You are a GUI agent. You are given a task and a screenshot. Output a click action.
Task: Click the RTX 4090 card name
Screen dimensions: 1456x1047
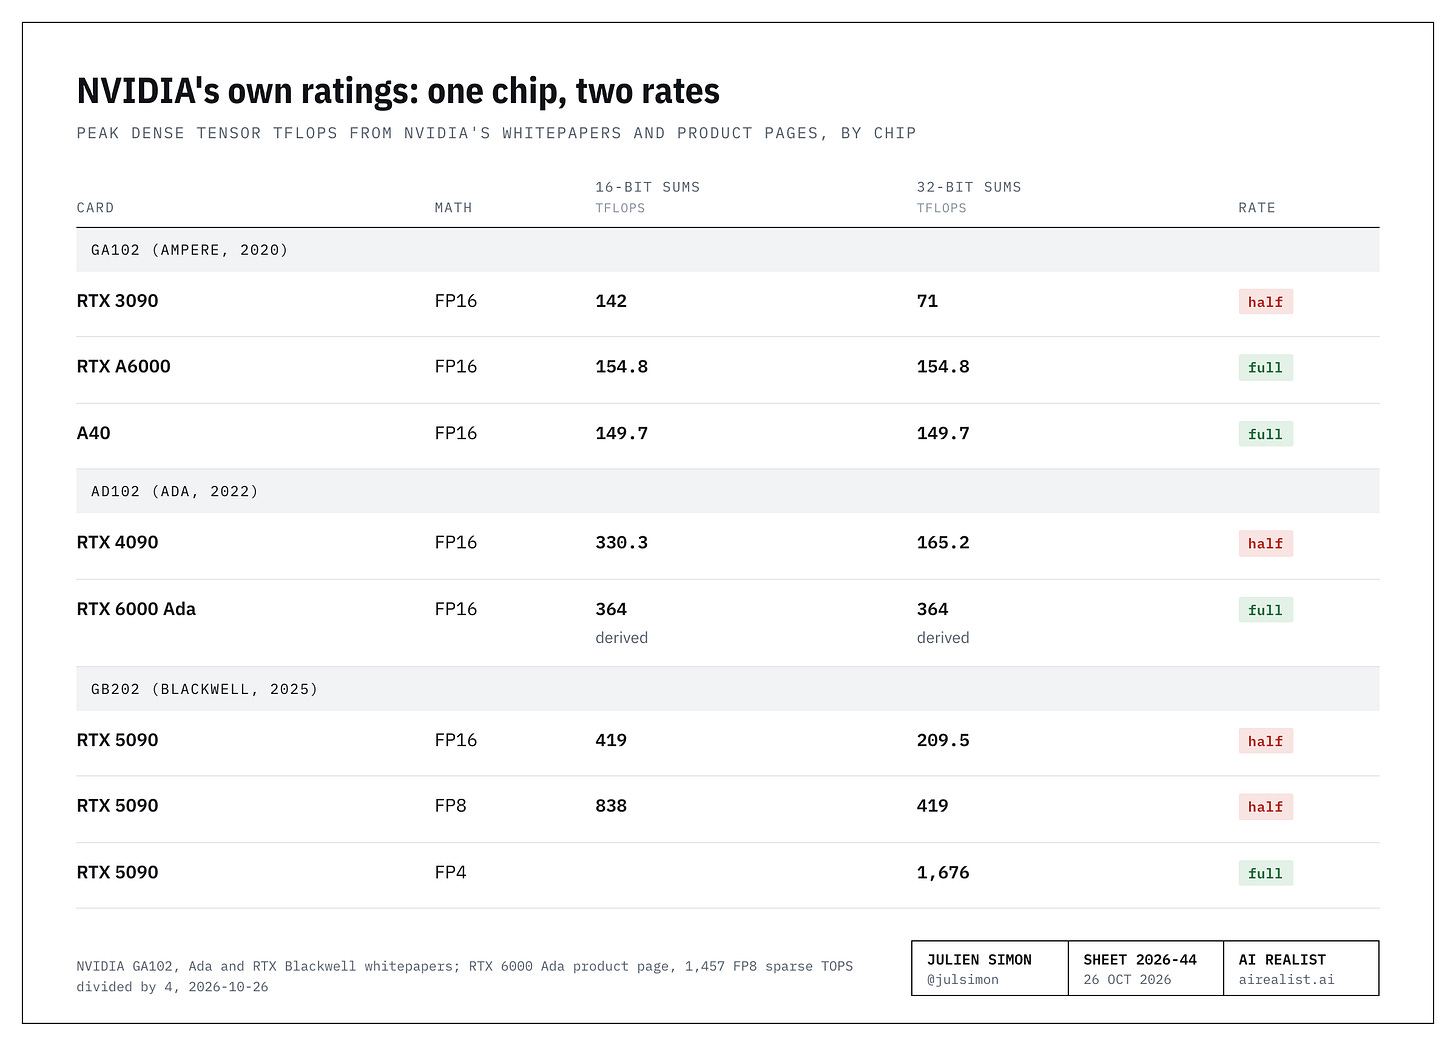(x=117, y=542)
